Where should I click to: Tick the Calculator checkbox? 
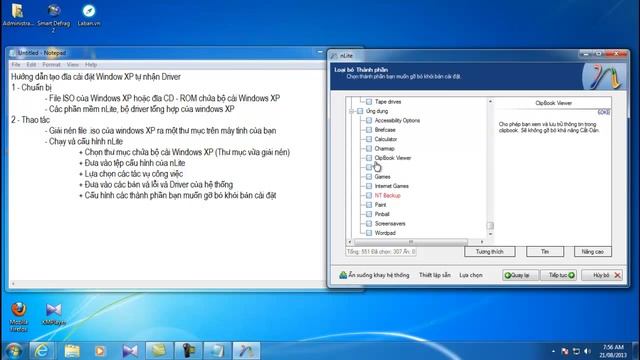369,139
